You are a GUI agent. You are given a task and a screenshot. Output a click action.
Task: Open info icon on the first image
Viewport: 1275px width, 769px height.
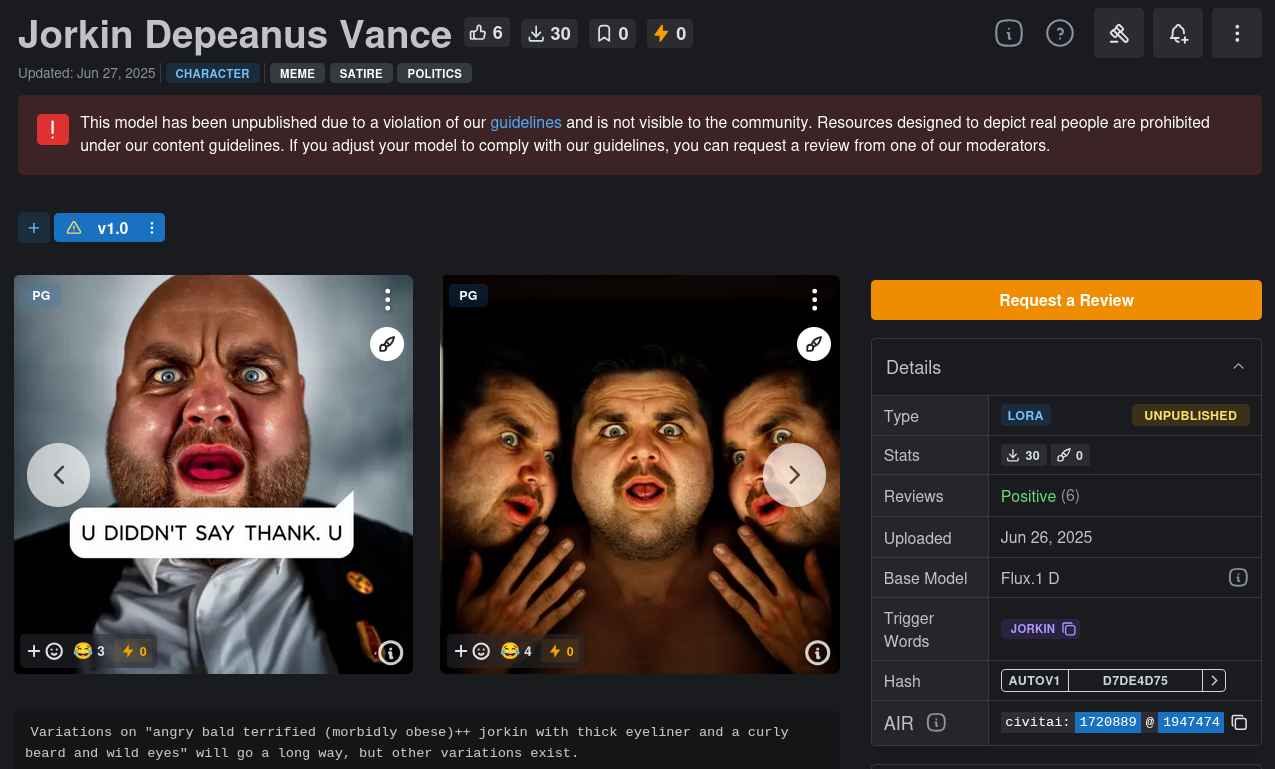coord(390,653)
